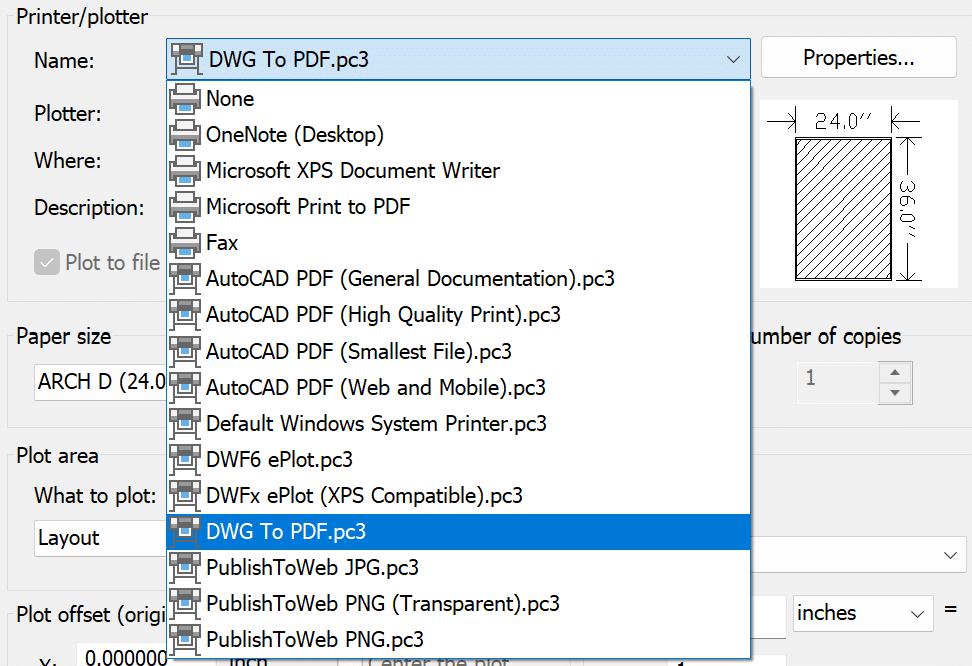Open the dropdown on the far right edge
The image size is (972, 666).
tap(949, 555)
